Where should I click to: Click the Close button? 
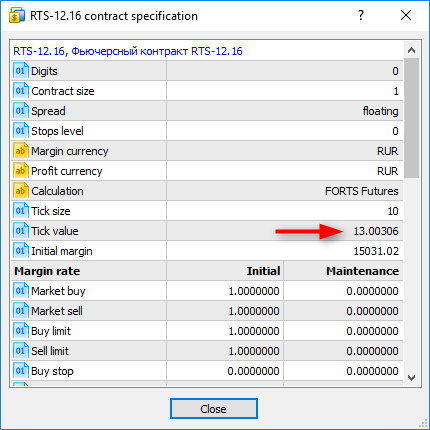[x=214, y=409]
